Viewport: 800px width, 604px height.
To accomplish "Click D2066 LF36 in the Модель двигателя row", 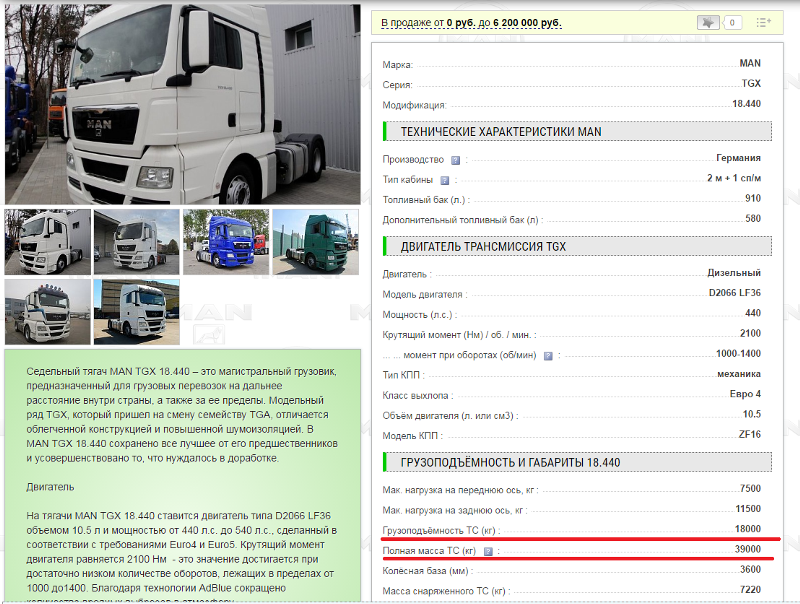I will pyautogui.click(x=735, y=293).
